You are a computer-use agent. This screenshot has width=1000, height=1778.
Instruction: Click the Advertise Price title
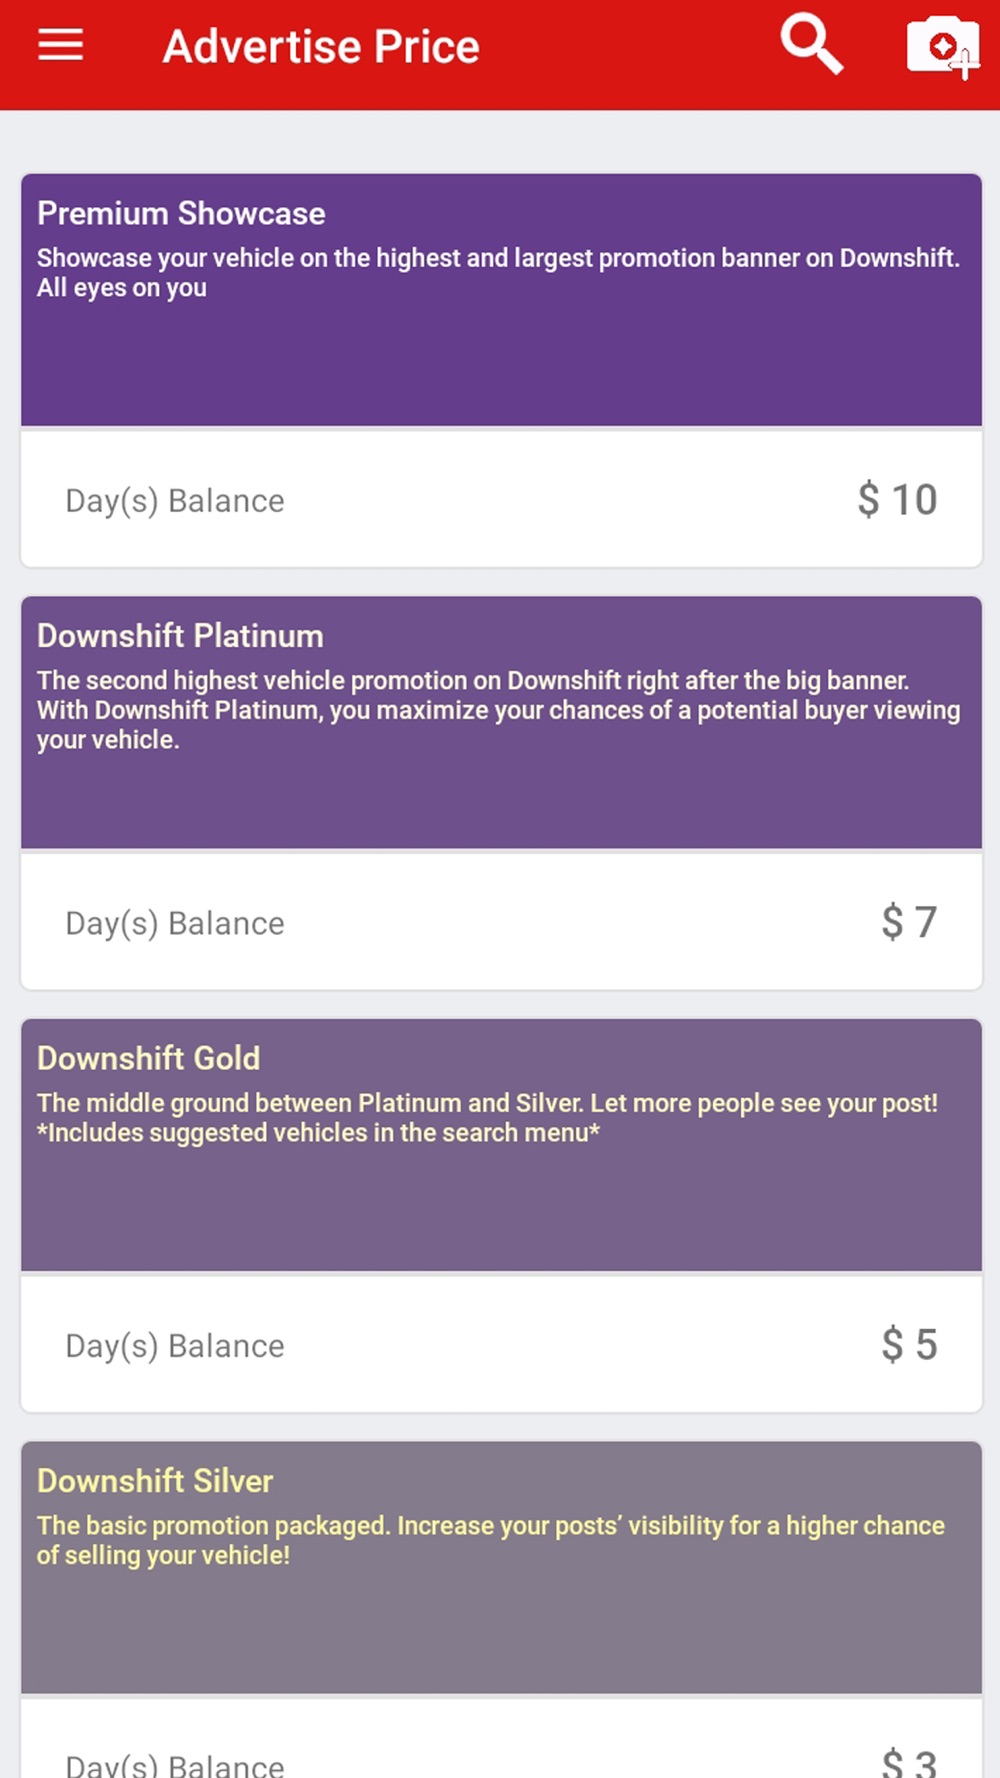point(321,47)
